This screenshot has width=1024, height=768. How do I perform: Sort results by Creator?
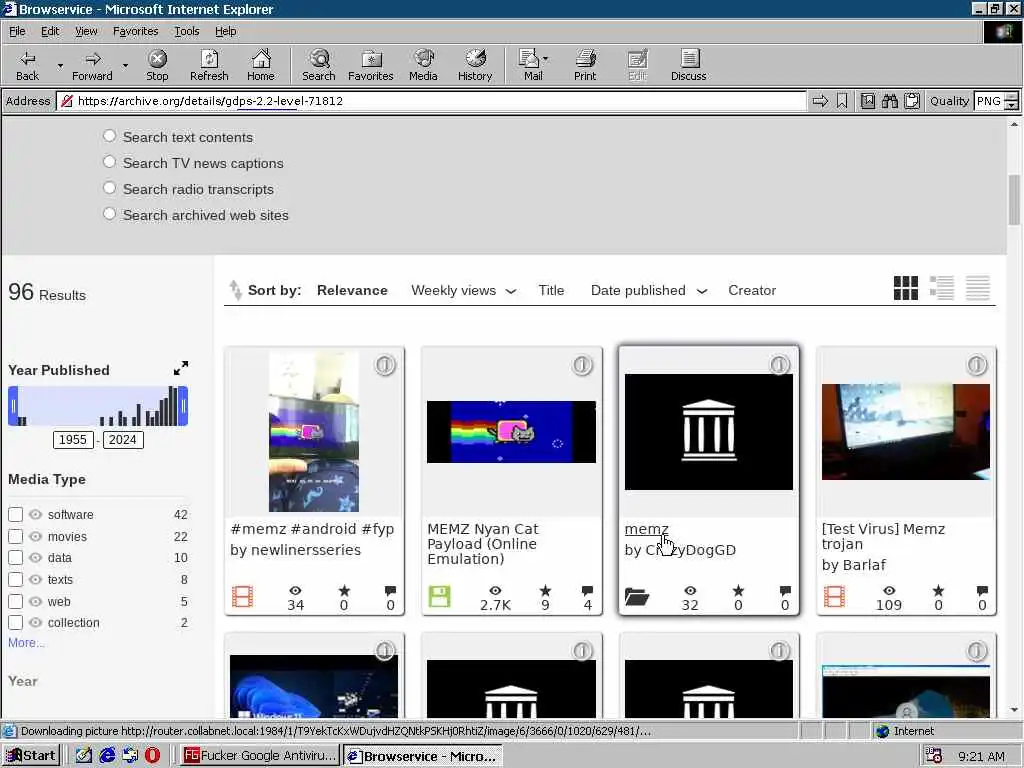(x=752, y=291)
